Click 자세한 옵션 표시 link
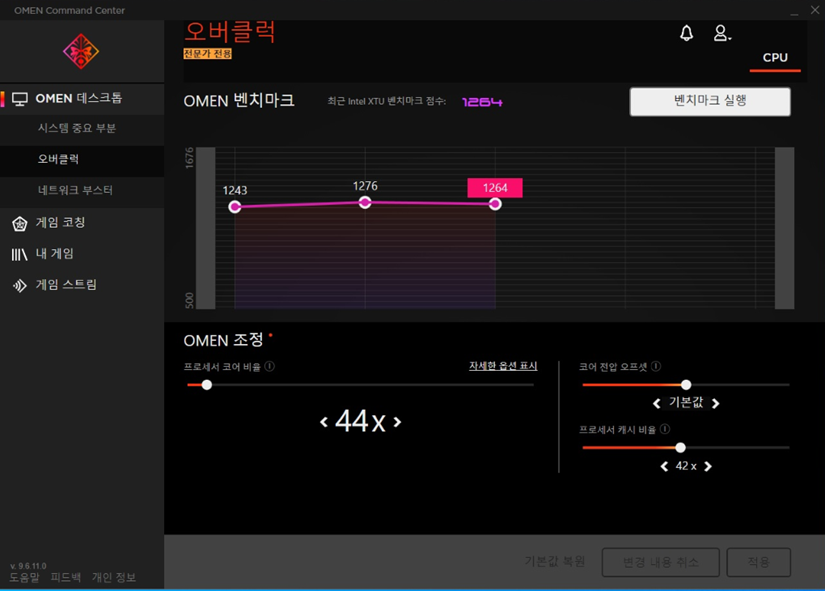Screen dimensions: 825x591 [x=503, y=366]
